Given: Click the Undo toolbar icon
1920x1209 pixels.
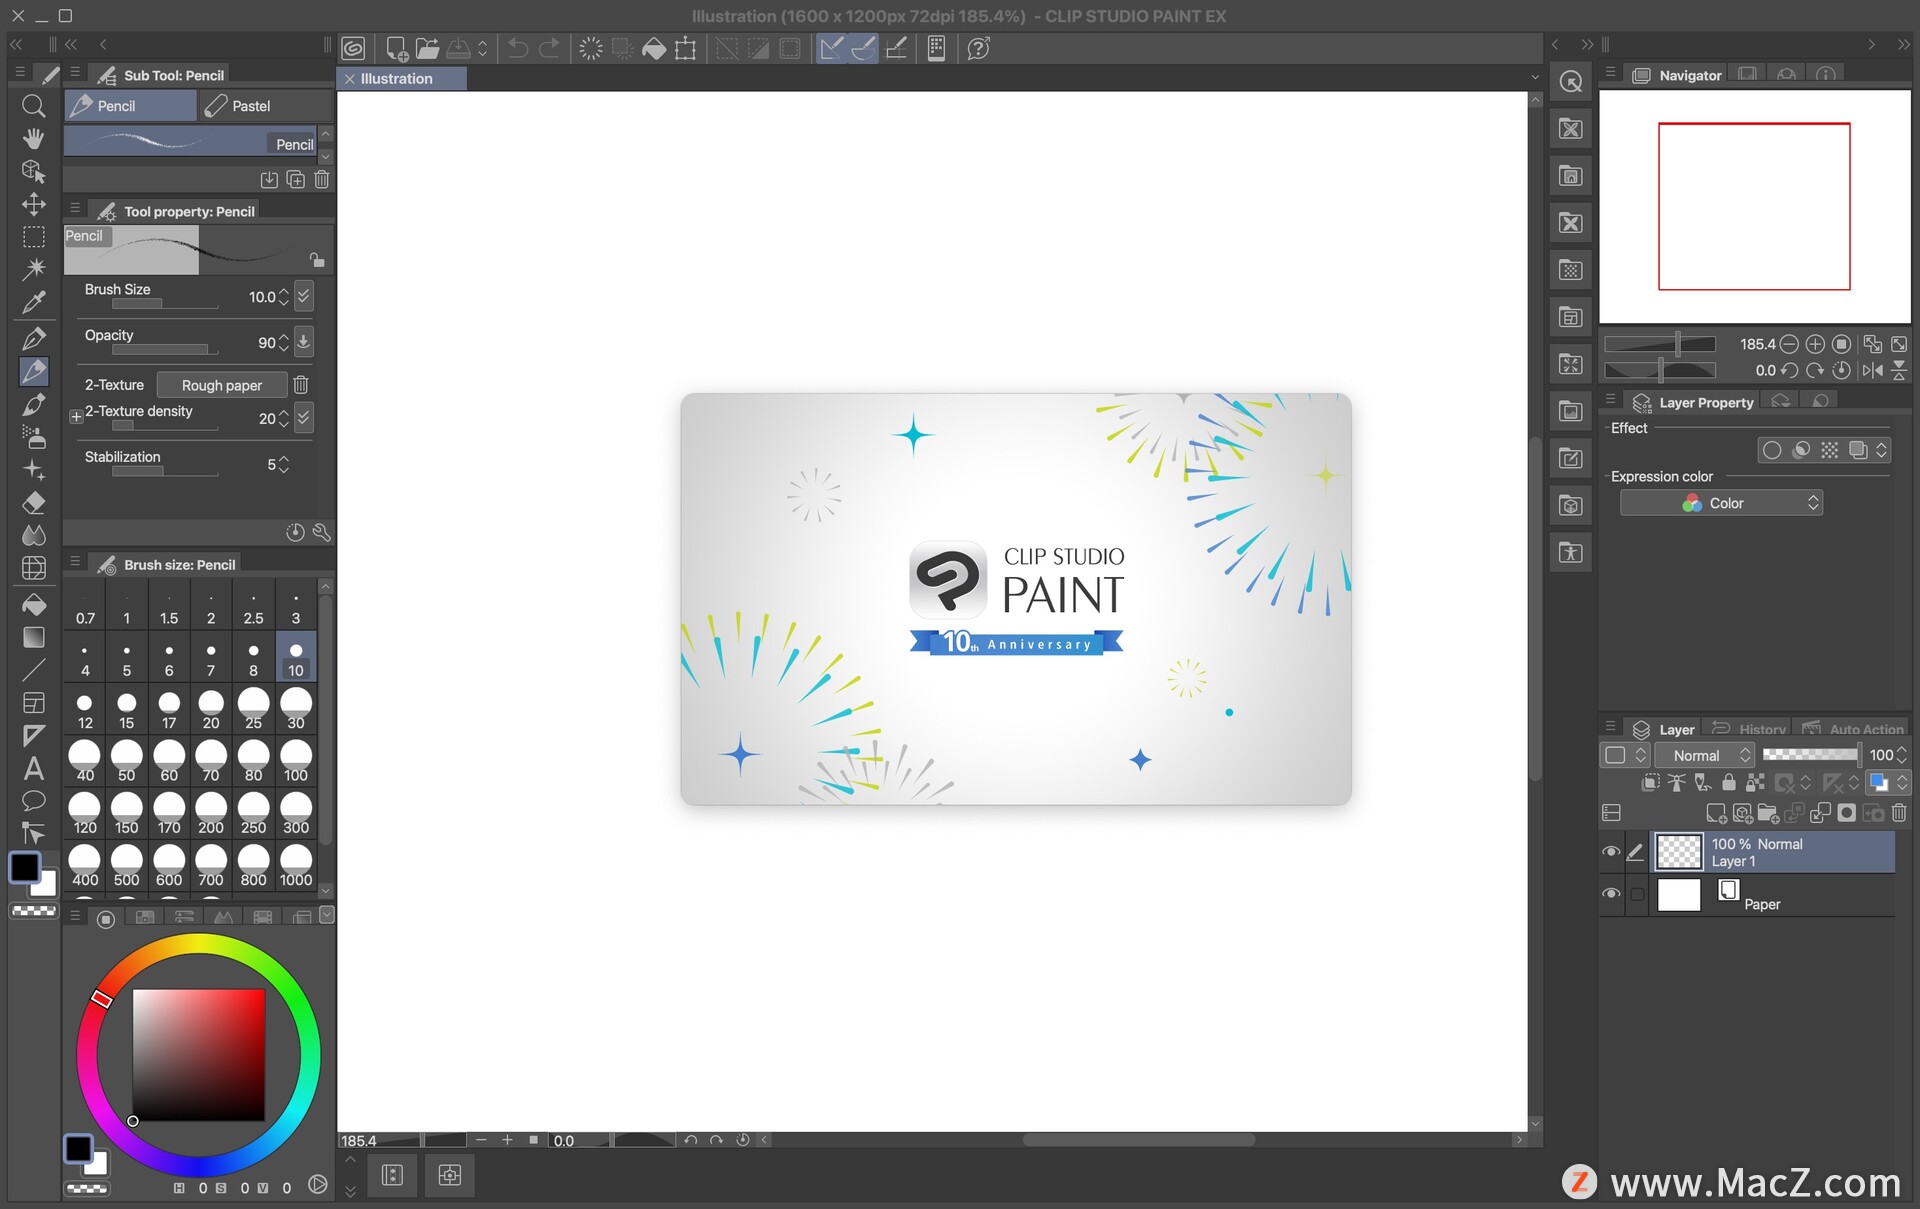Looking at the screenshot, I should [x=517, y=48].
